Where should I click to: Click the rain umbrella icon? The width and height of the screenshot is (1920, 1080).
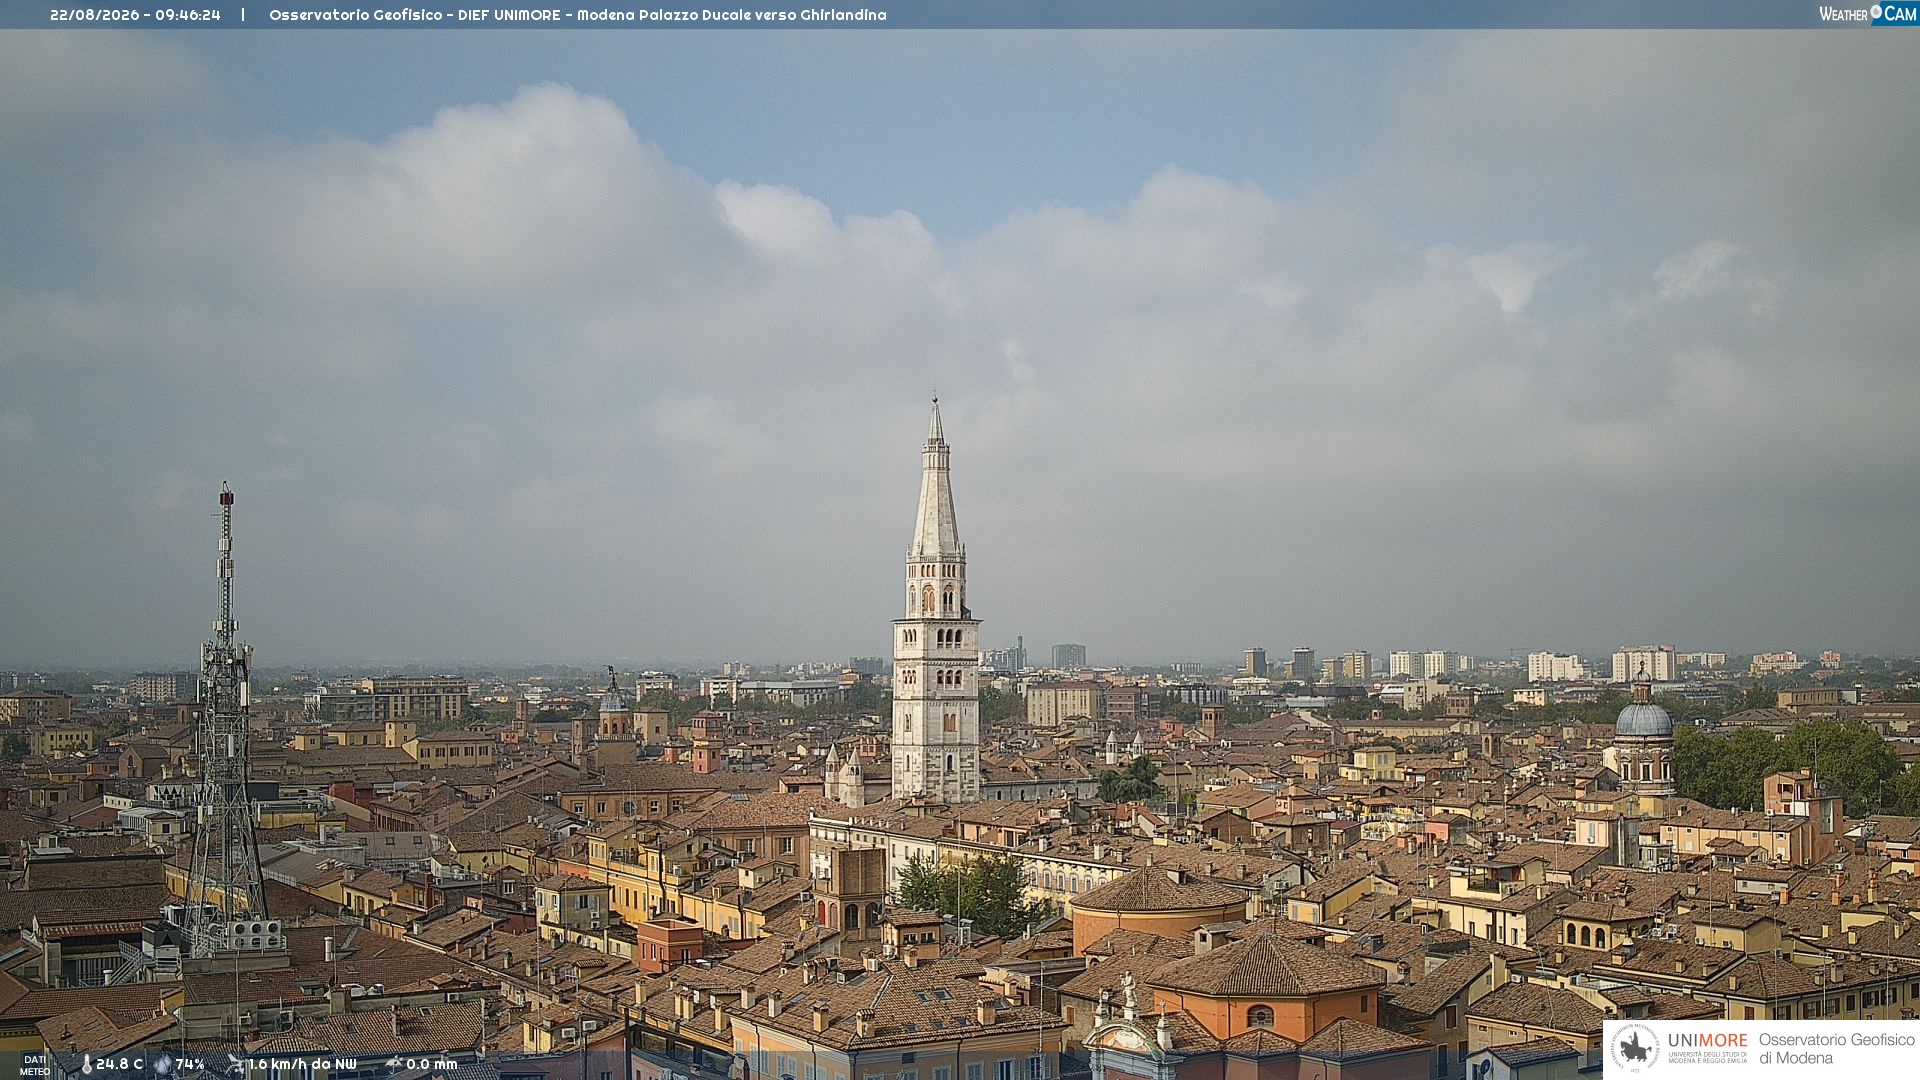pyautogui.click(x=394, y=1065)
